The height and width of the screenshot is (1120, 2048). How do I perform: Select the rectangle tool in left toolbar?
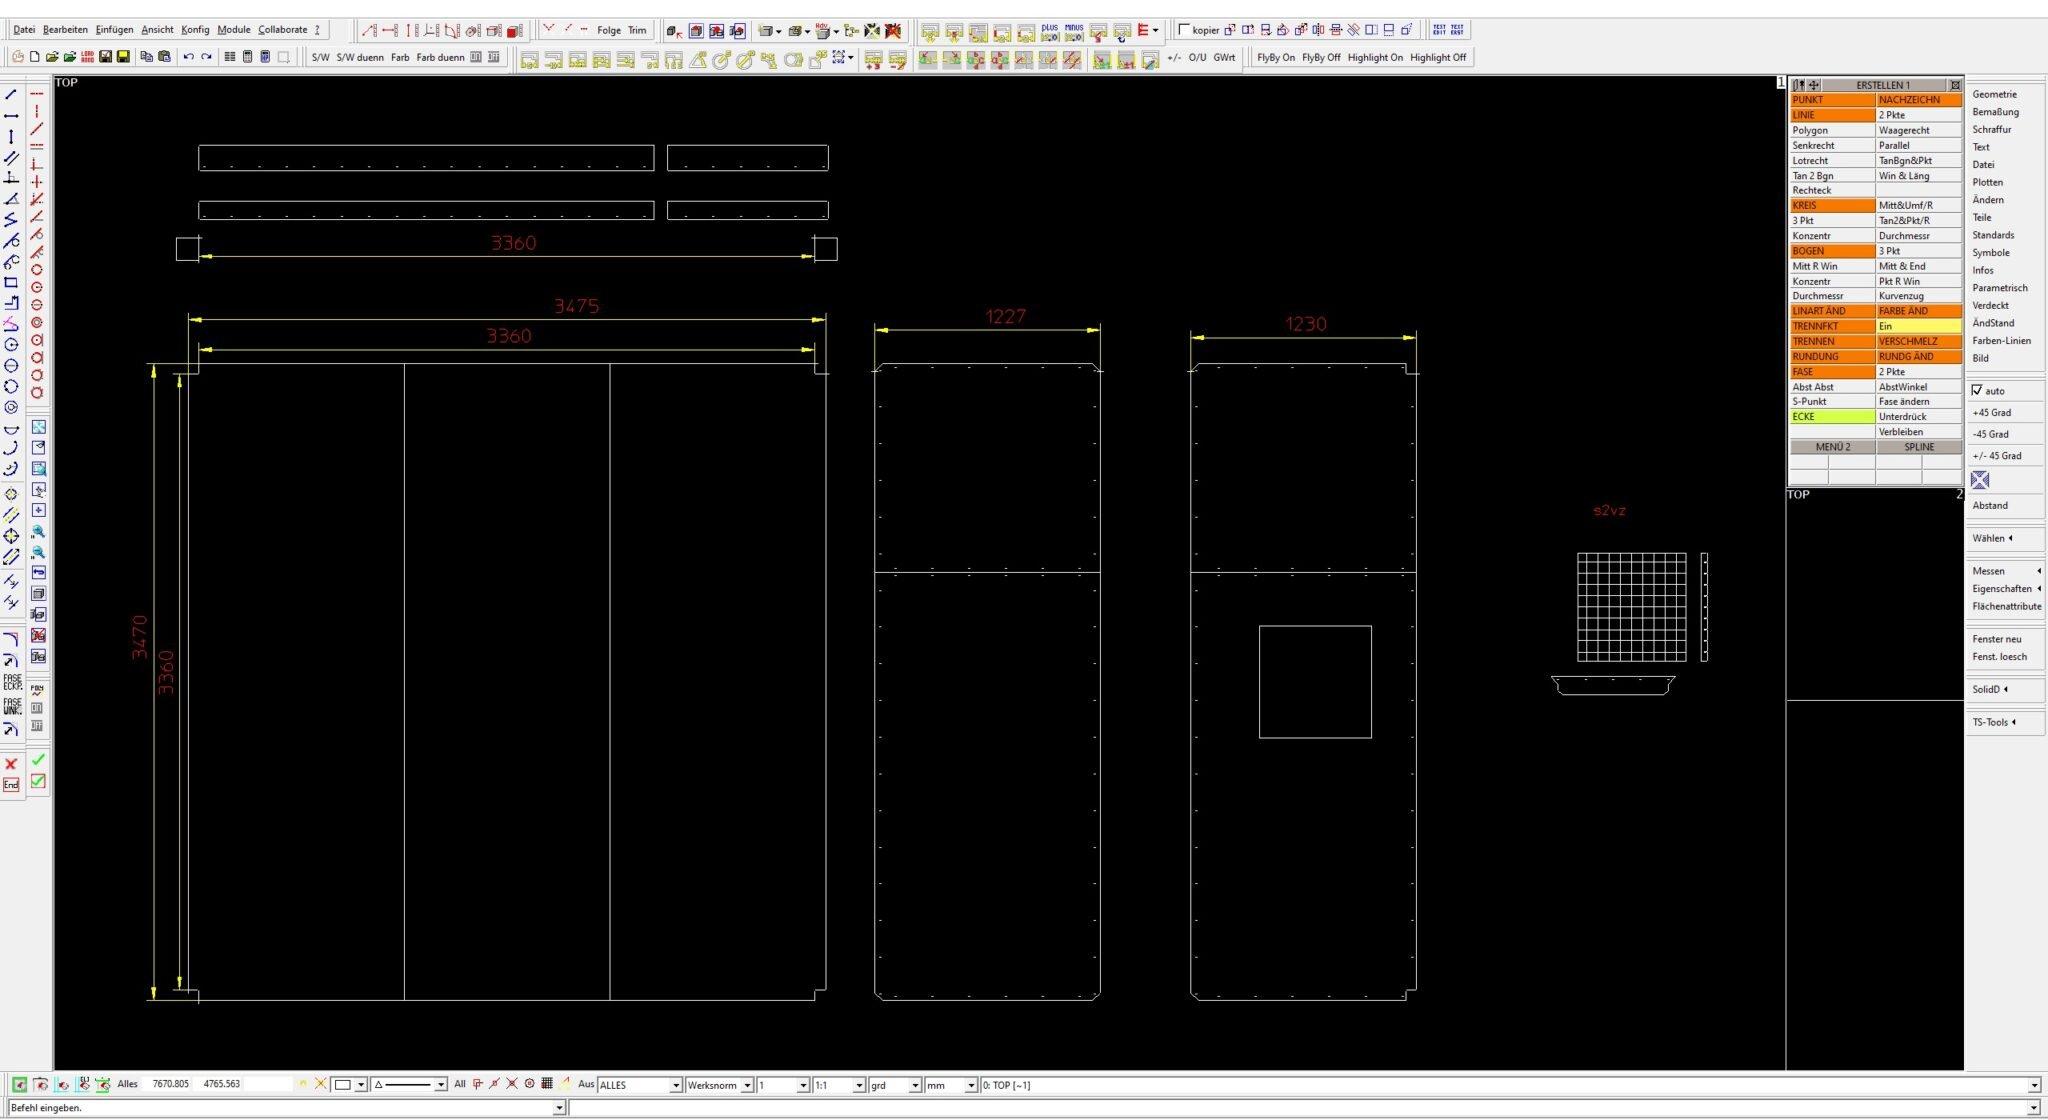click(x=11, y=283)
